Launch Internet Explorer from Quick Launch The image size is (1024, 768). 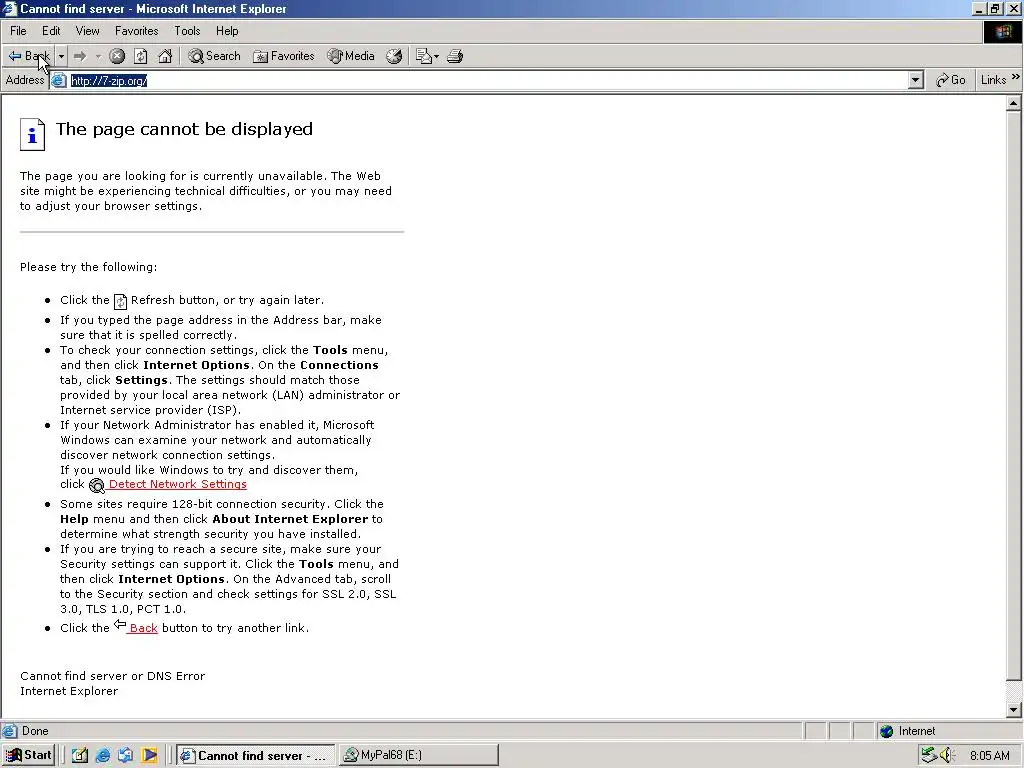103,755
